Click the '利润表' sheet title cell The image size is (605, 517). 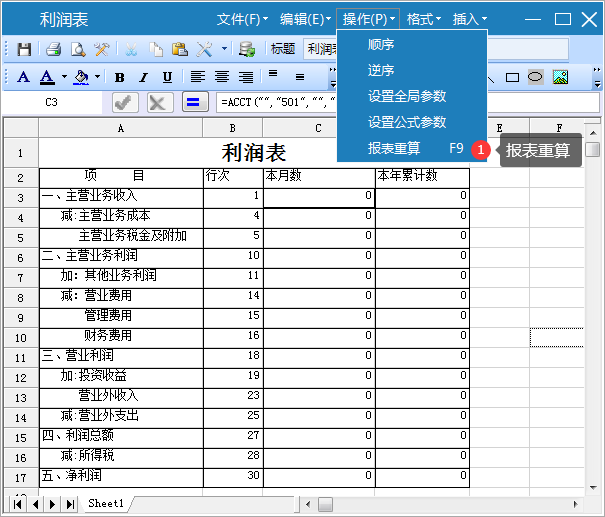point(254,153)
